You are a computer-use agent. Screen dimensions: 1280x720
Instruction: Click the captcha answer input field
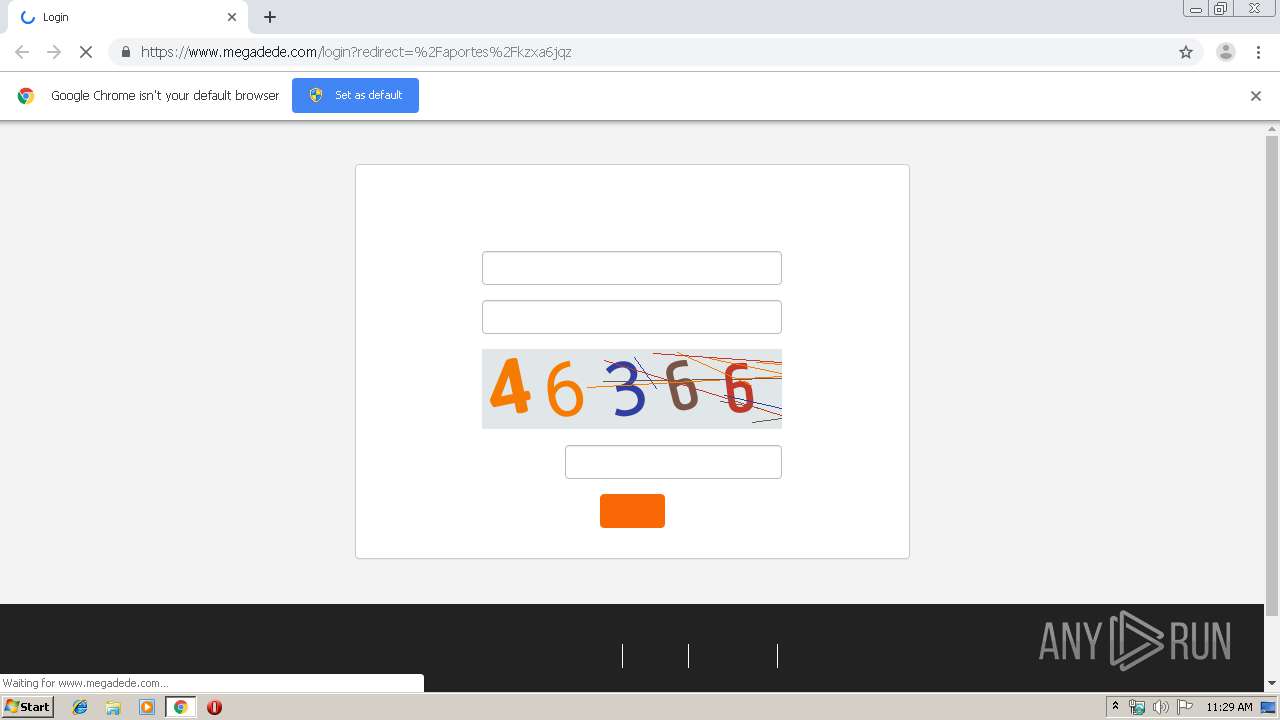pos(673,462)
